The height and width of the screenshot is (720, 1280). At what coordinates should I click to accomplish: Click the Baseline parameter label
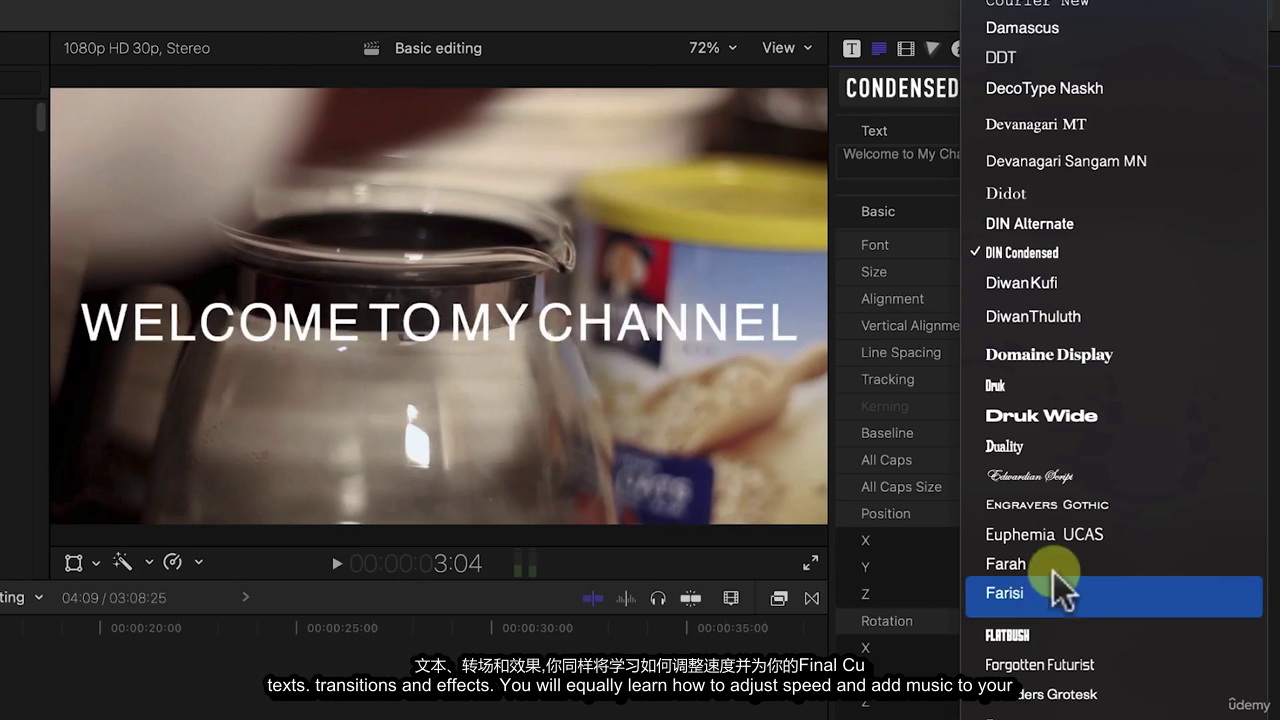887,433
